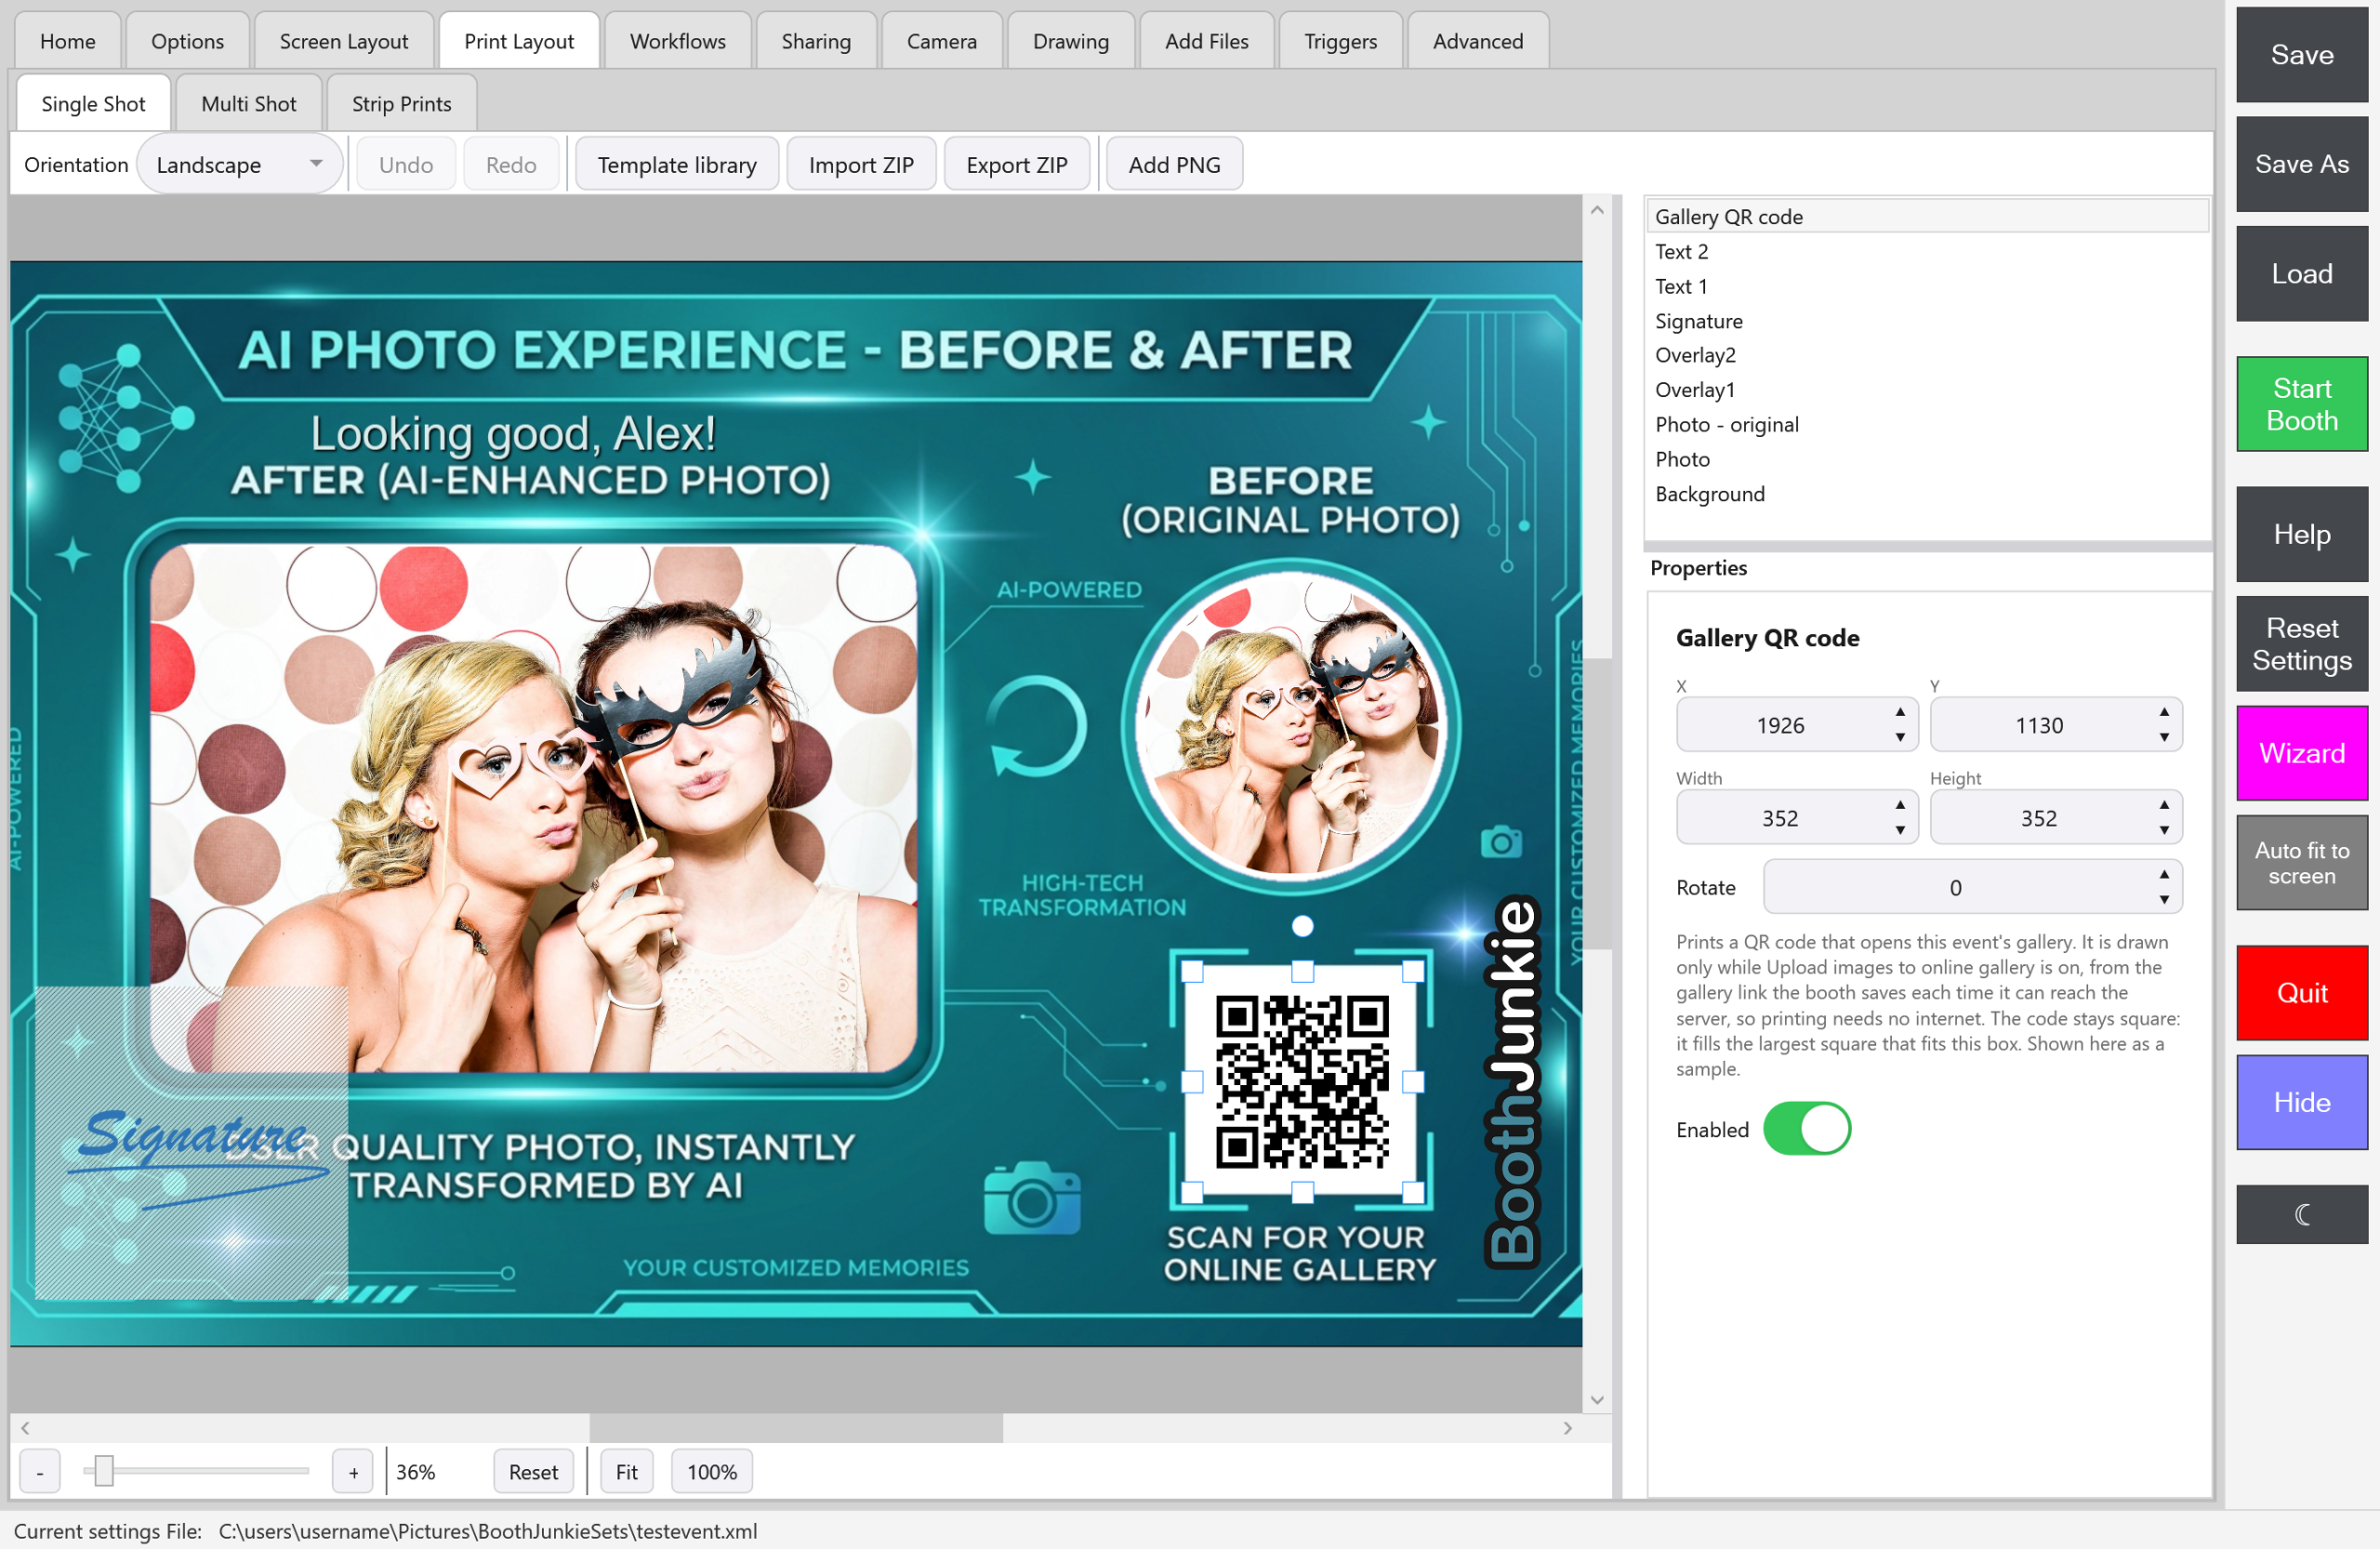
Task: Increase the Rotate value with the up arrow
Action: point(2163,875)
